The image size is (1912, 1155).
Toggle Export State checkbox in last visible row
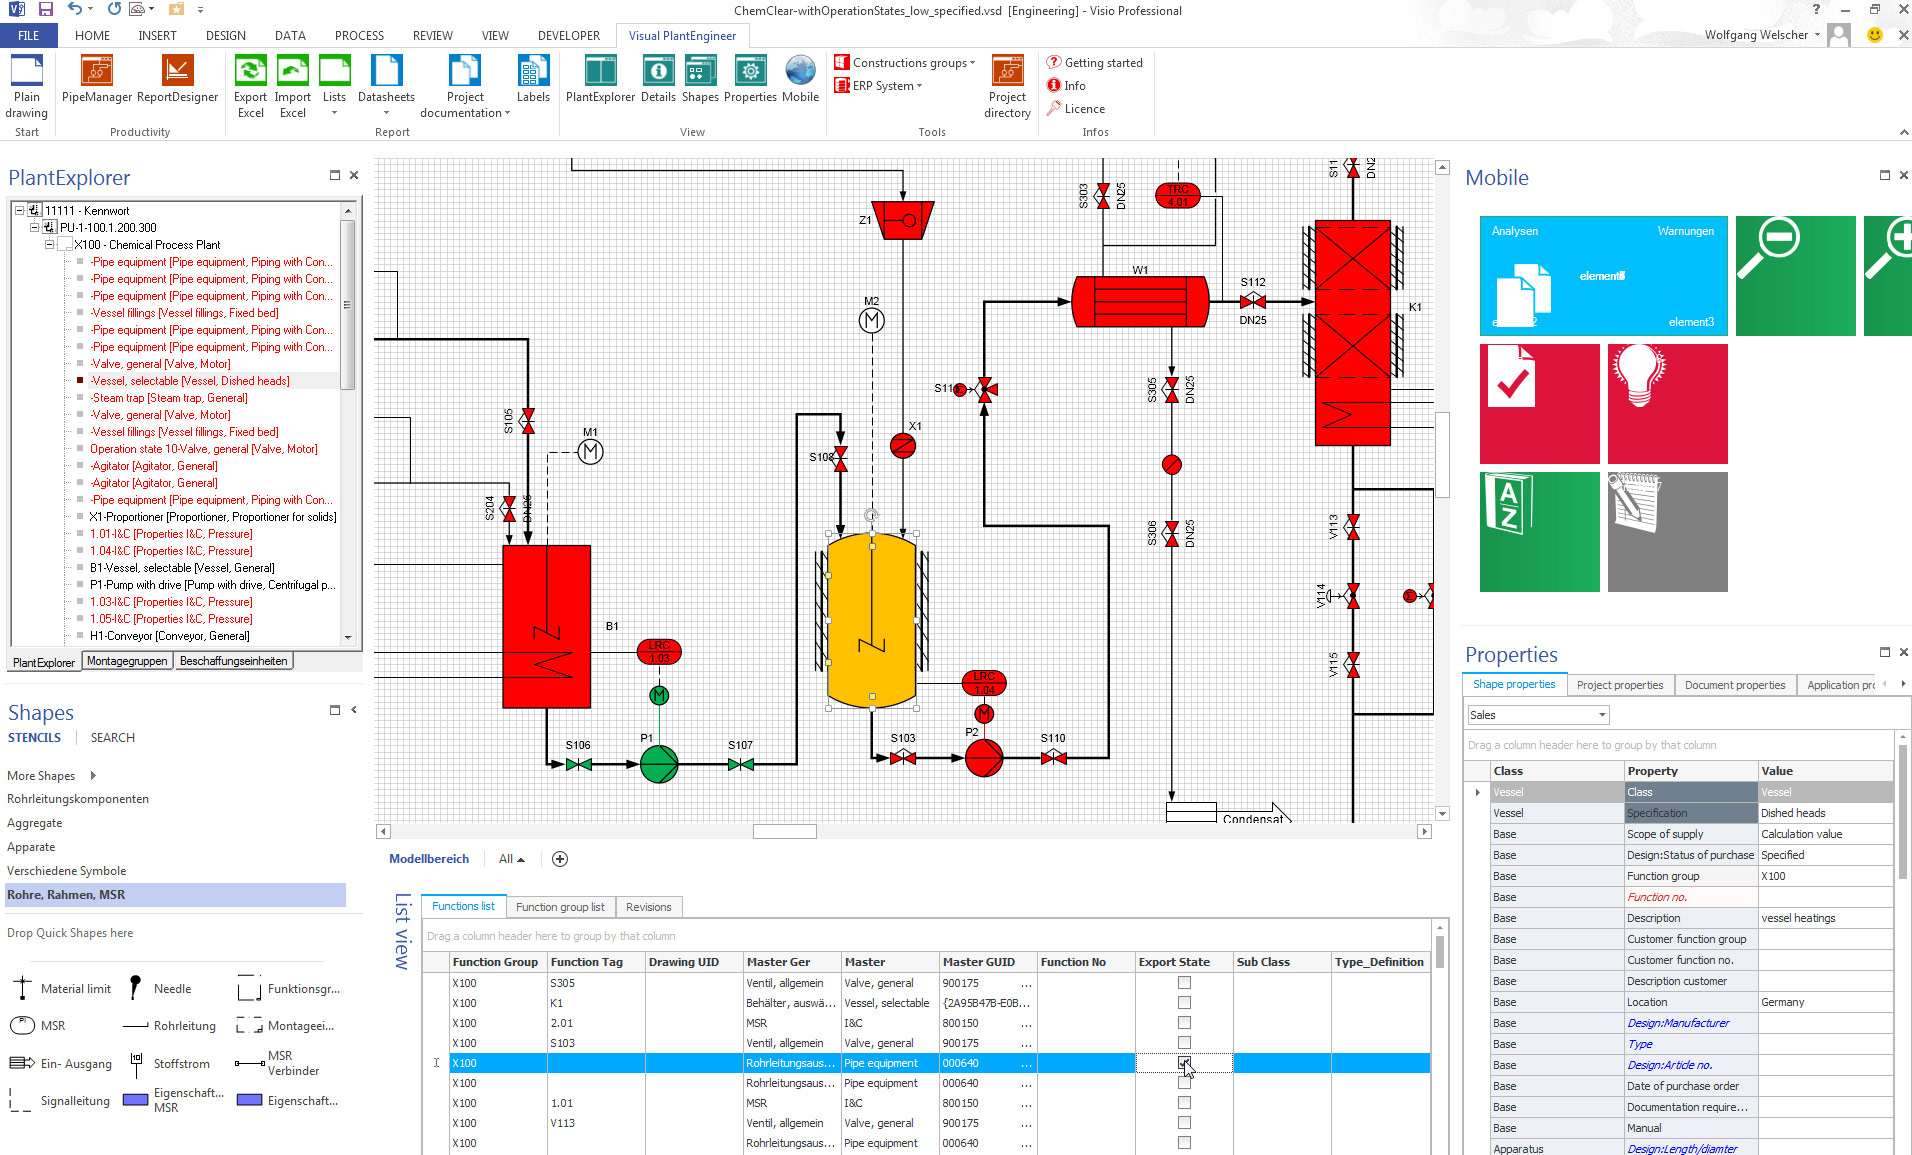click(1184, 1143)
